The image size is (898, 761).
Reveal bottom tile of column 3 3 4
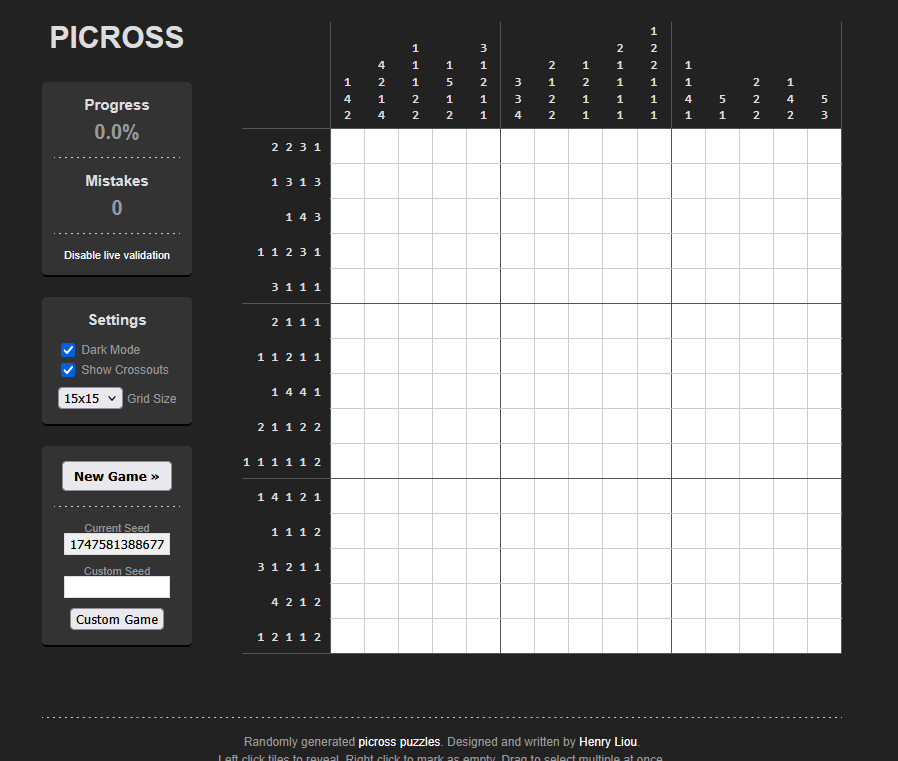(x=518, y=636)
